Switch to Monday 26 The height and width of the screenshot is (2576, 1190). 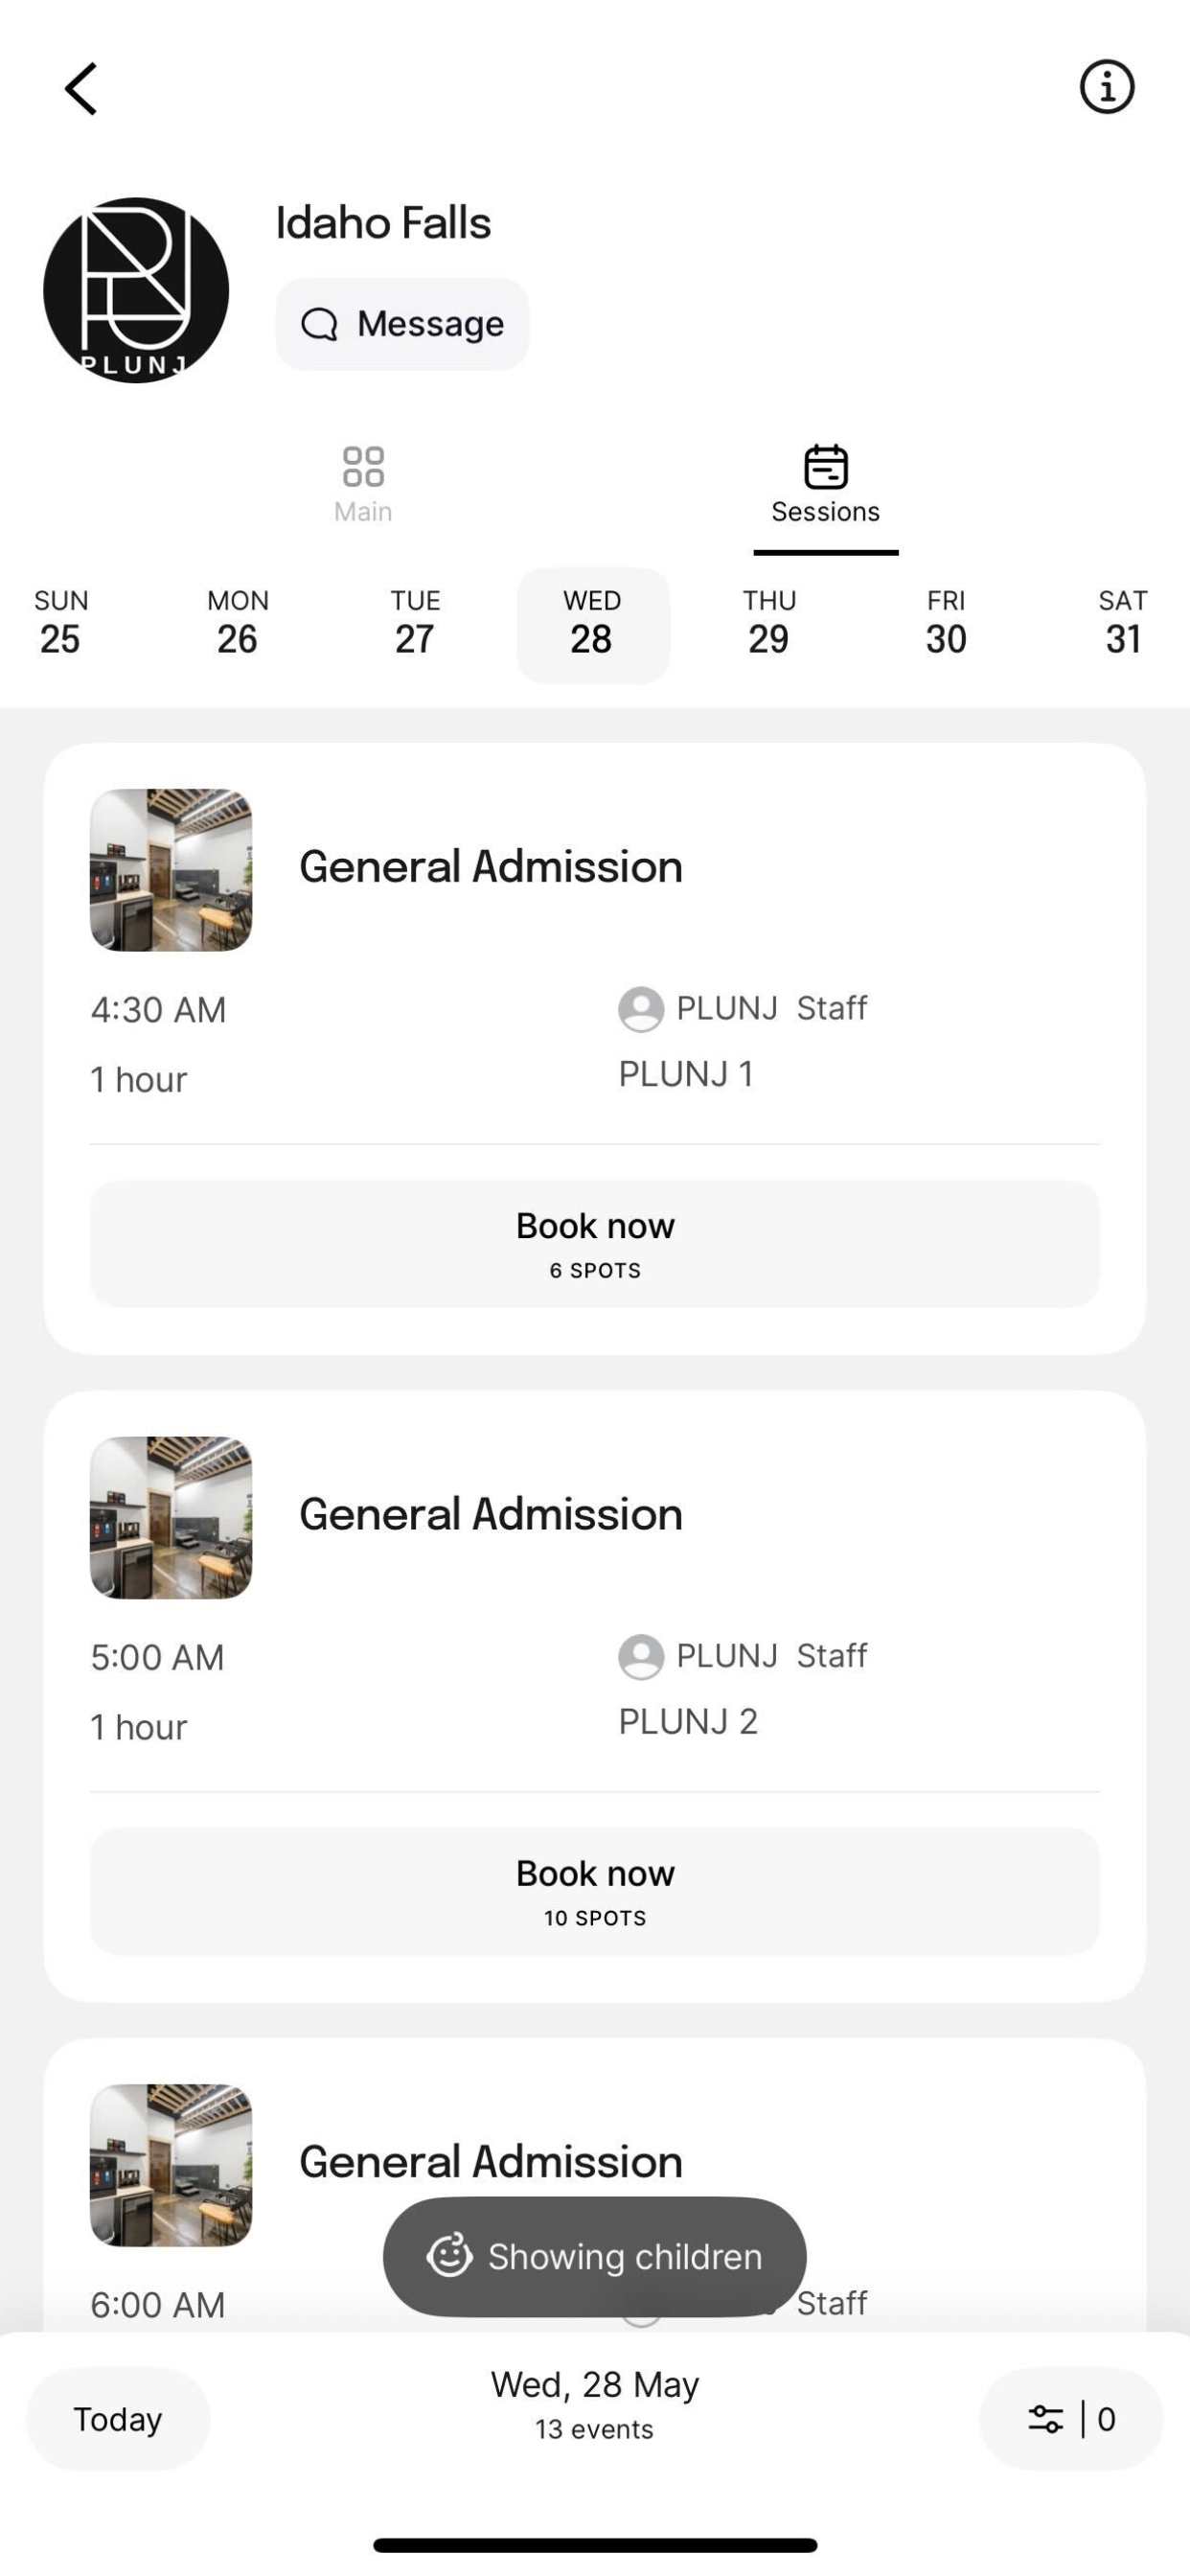click(x=238, y=624)
